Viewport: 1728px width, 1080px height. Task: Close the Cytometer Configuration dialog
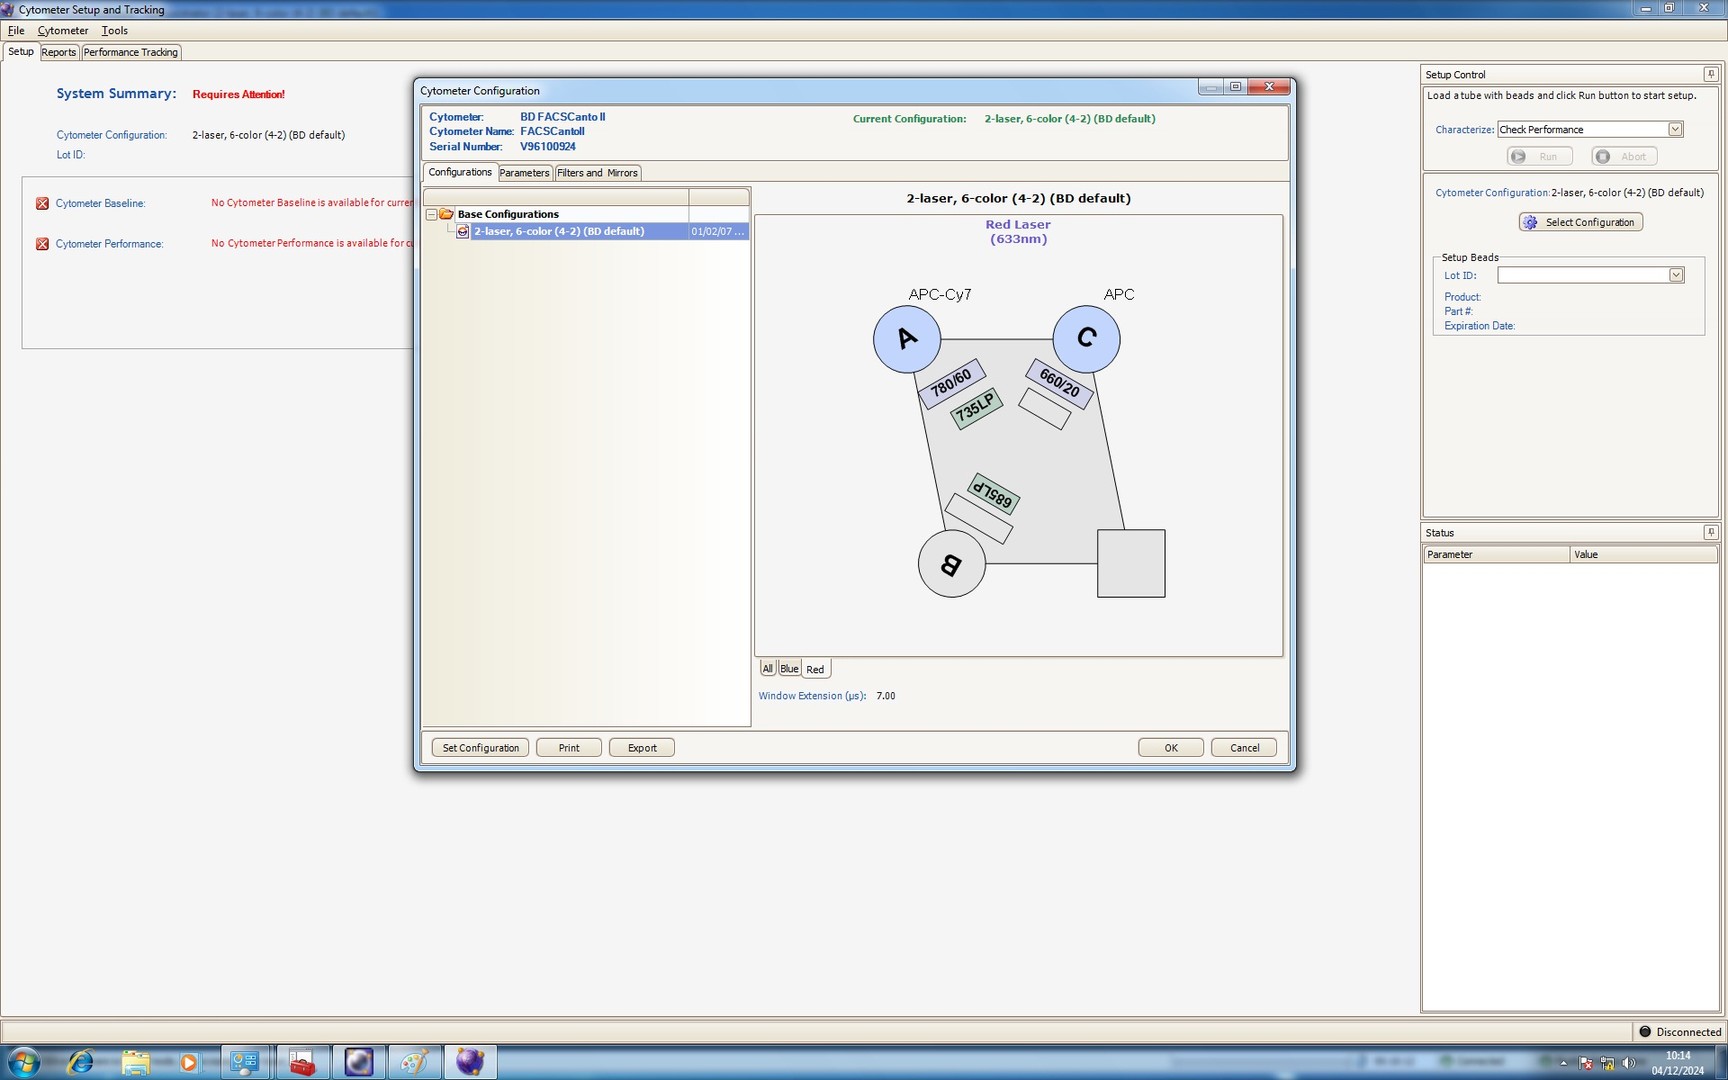(1269, 87)
